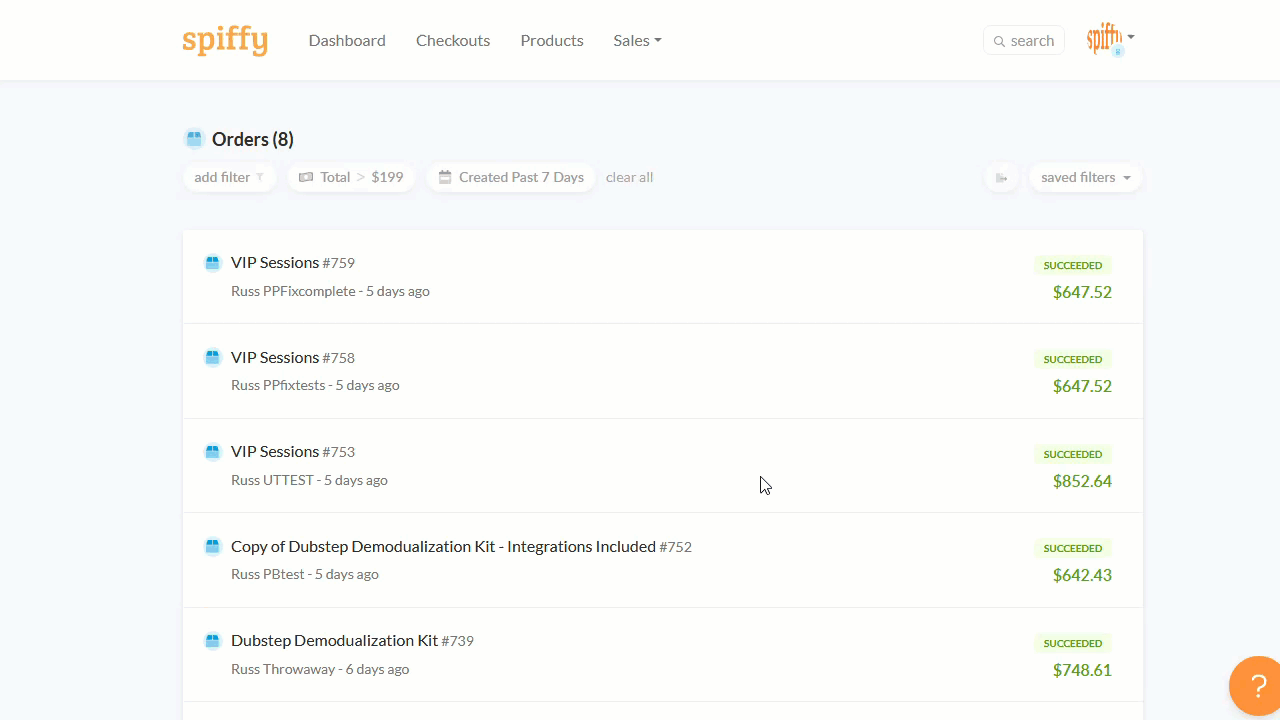Click the export icon button

coord(1001,178)
